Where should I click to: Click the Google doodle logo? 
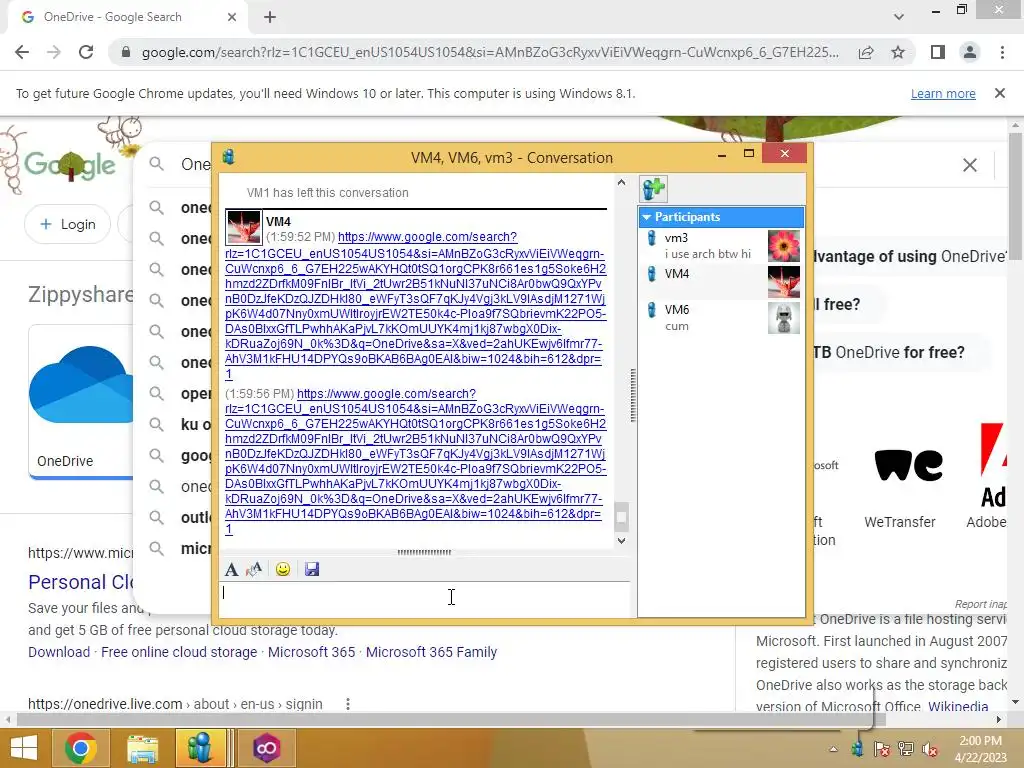click(x=70, y=165)
